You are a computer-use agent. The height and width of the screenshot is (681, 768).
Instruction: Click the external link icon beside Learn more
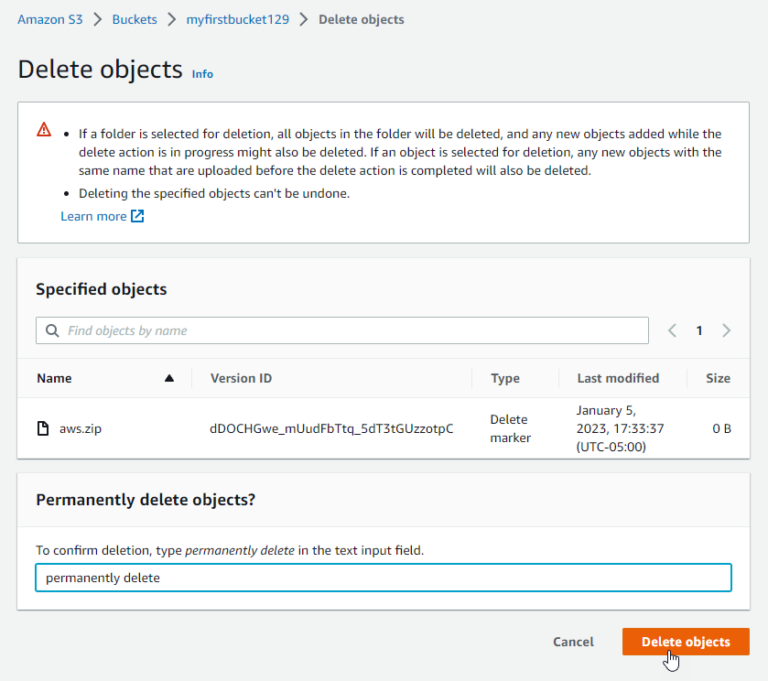click(138, 216)
